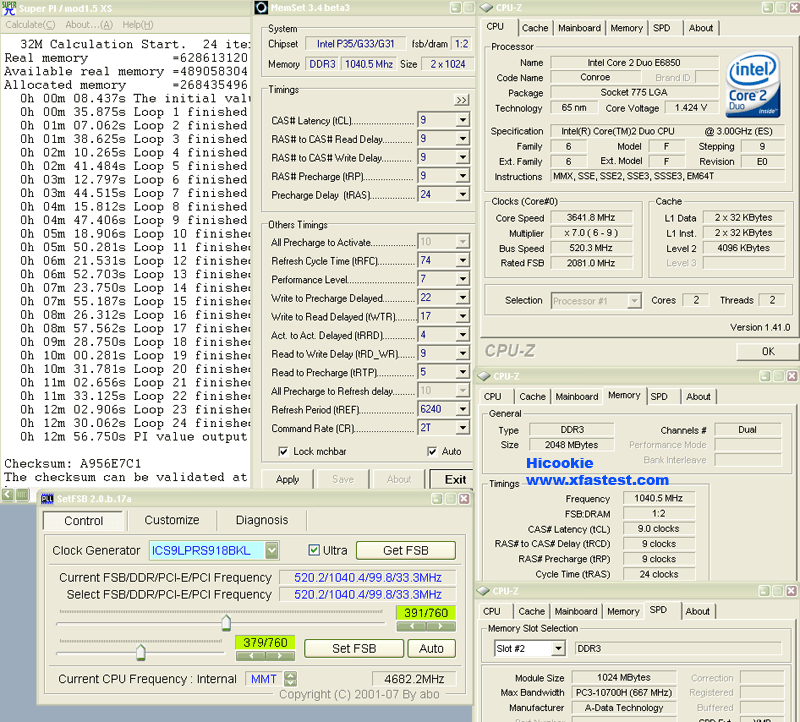Click the www.xfastest.com link text
800x722 pixels.
click(597, 480)
